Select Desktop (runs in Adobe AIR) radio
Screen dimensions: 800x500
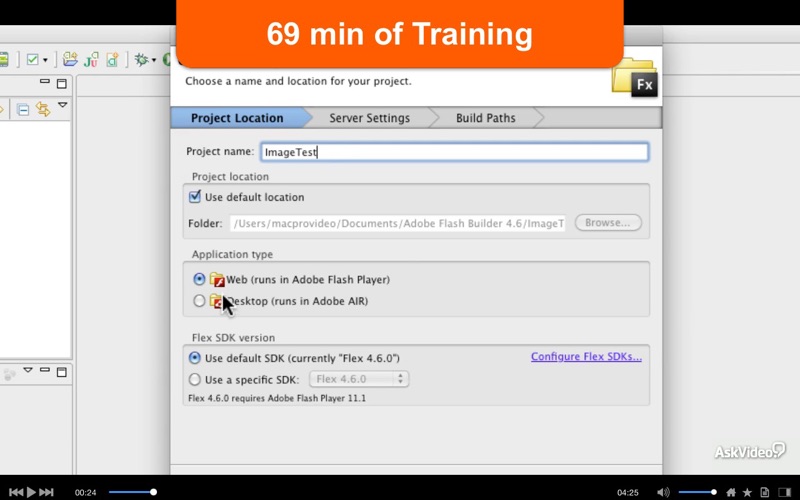[x=199, y=301]
